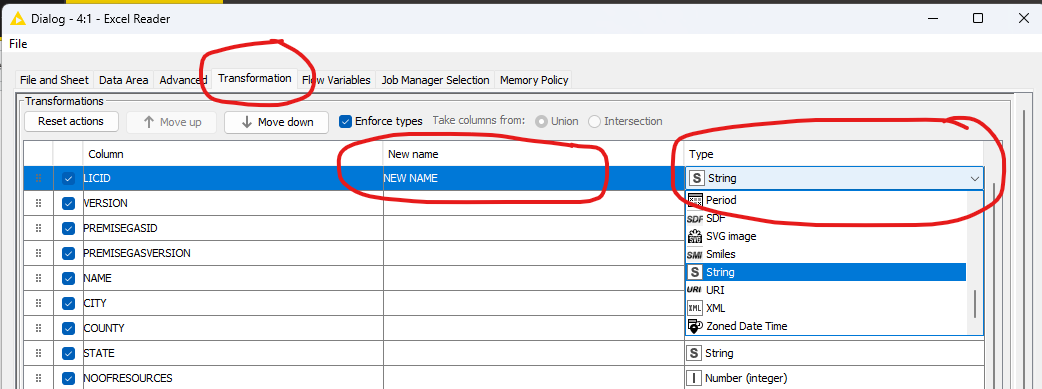
Task: Click the Move down button
Action: [x=277, y=122]
